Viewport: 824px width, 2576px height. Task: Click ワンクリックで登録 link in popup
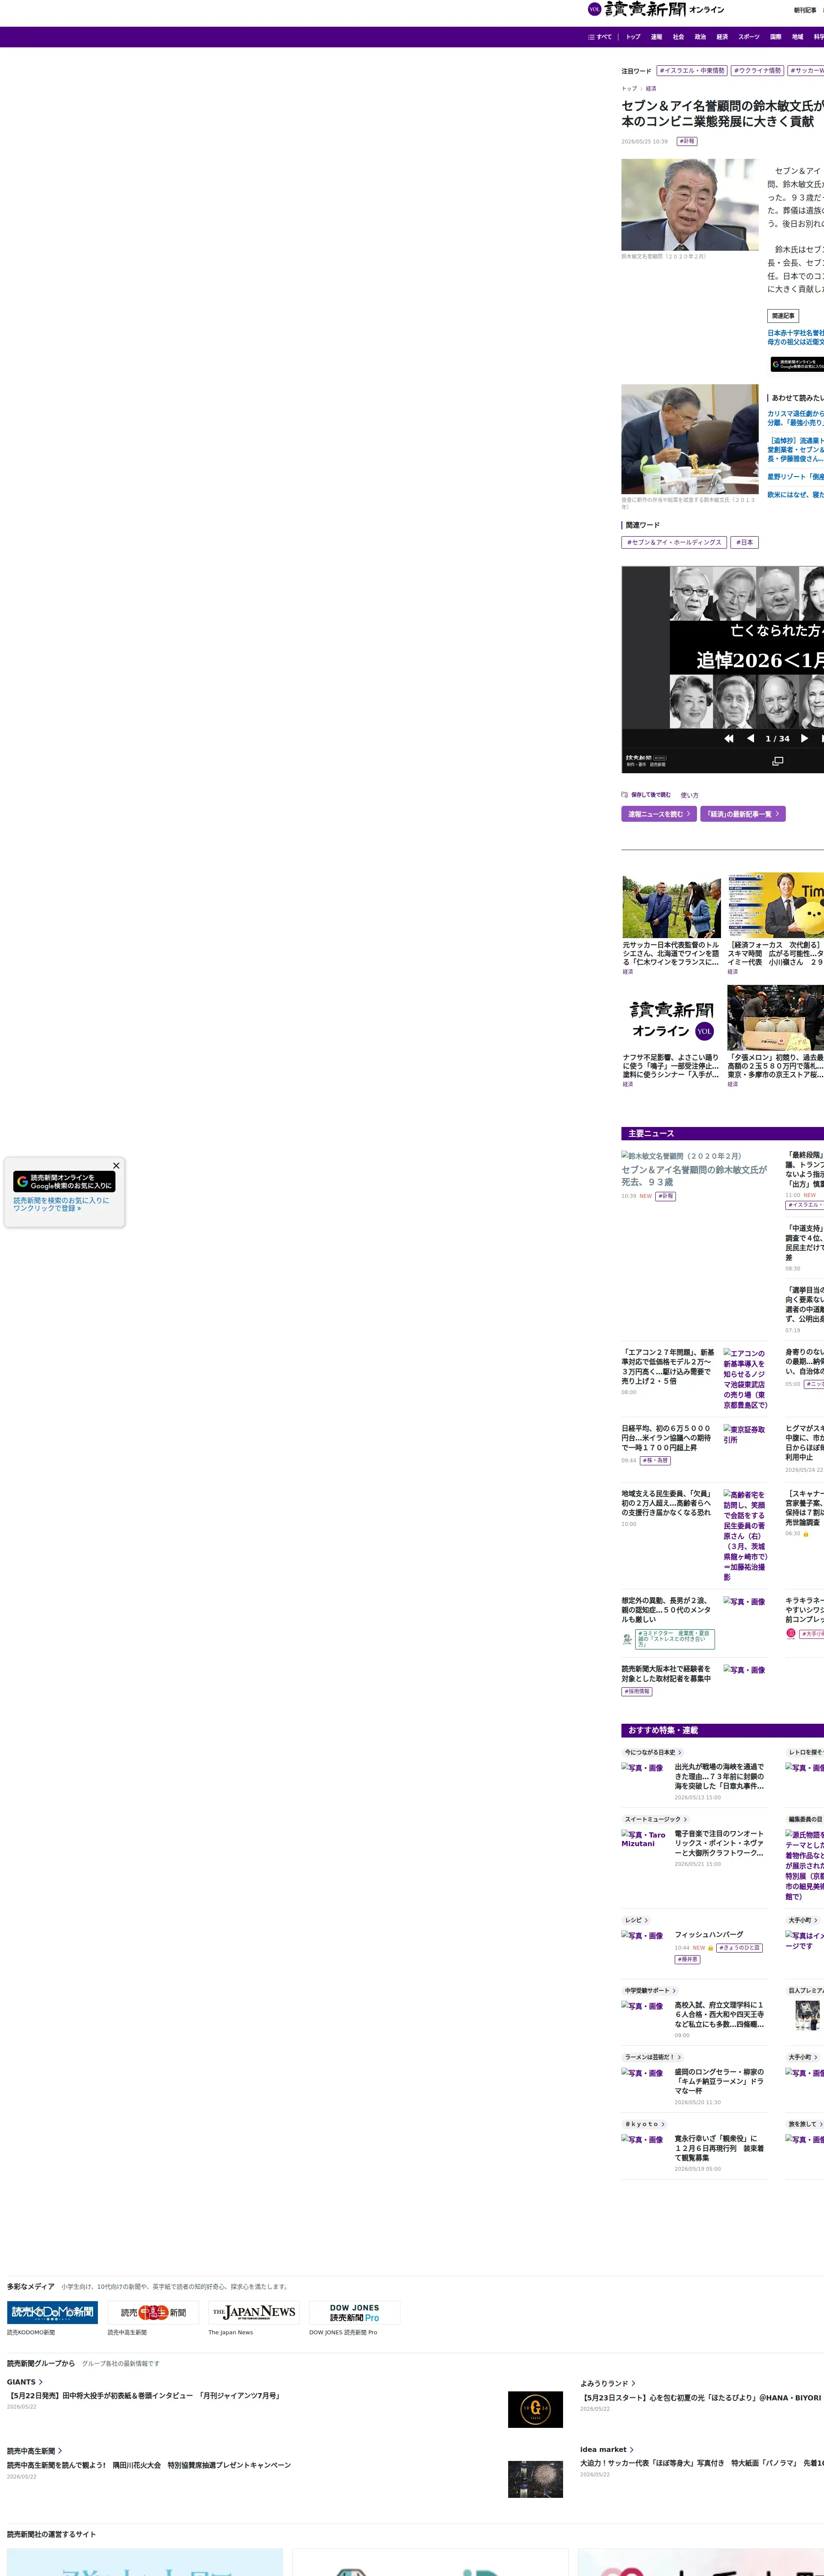click(47, 1208)
